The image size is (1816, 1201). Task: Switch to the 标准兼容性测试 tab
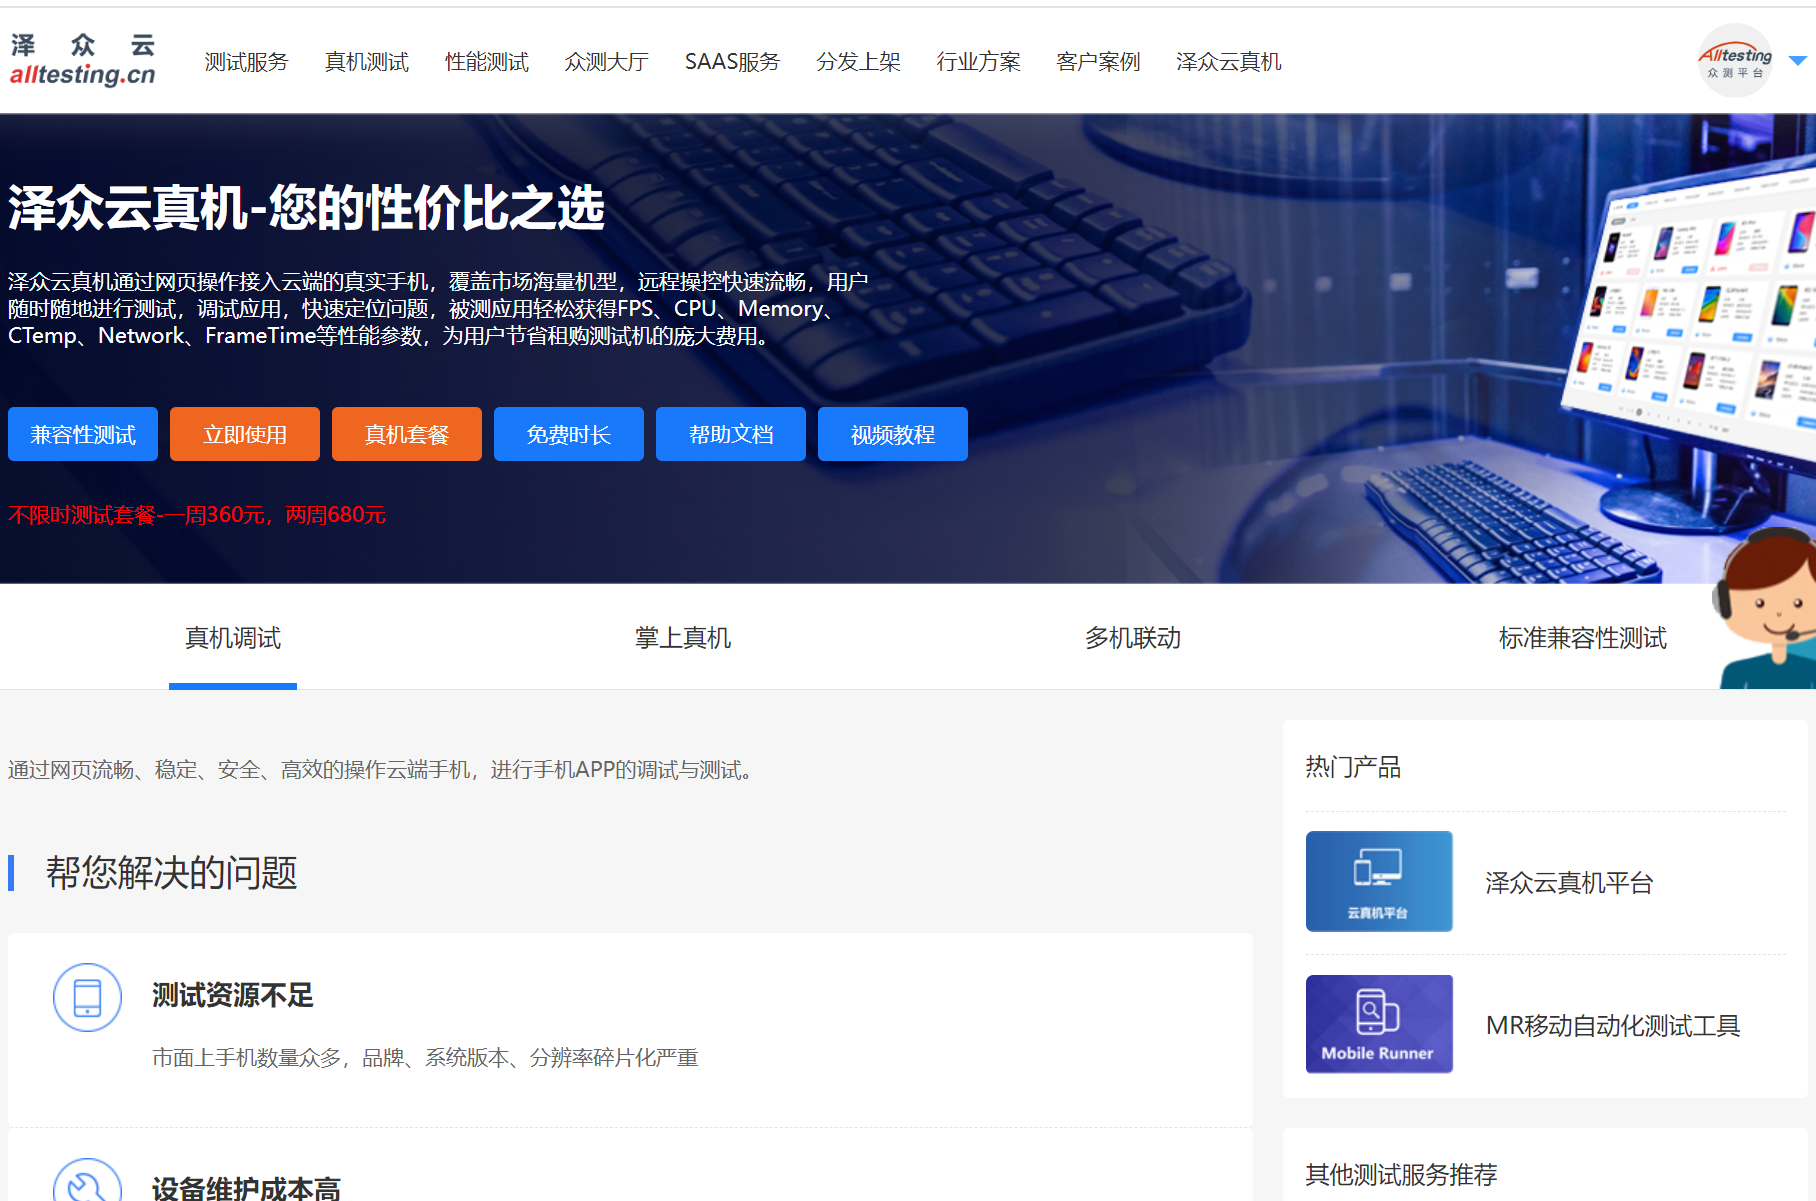pyautogui.click(x=1583, y=638)
